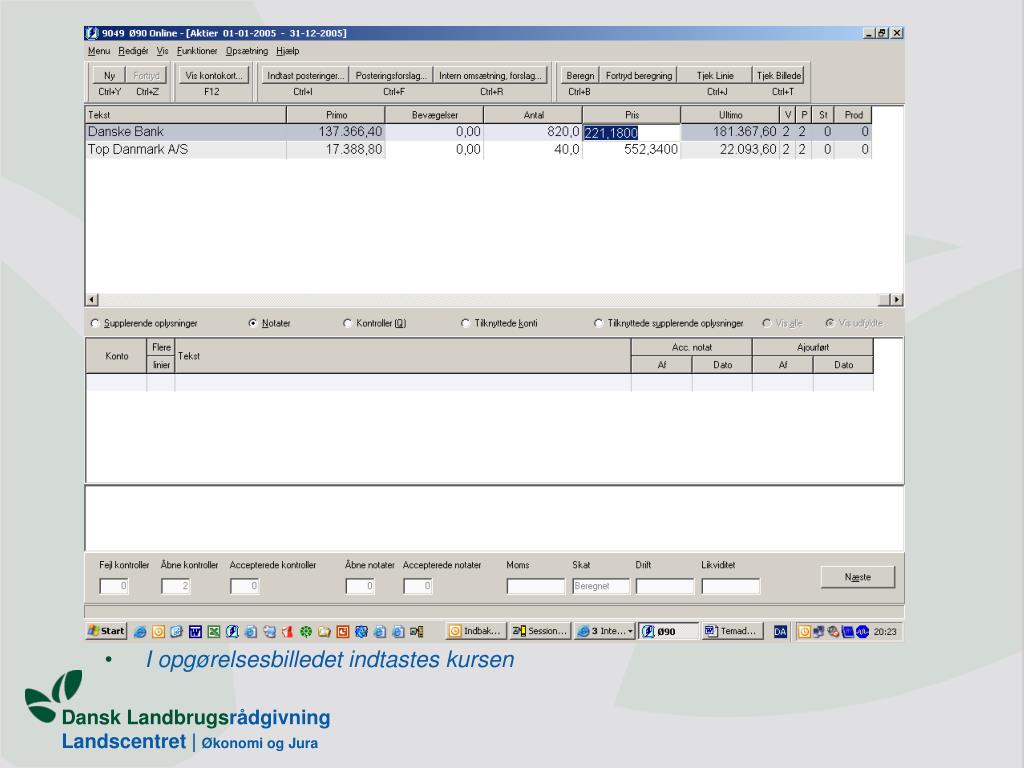
Task: Click the Bevægelser column header
Action: (434, 115)
